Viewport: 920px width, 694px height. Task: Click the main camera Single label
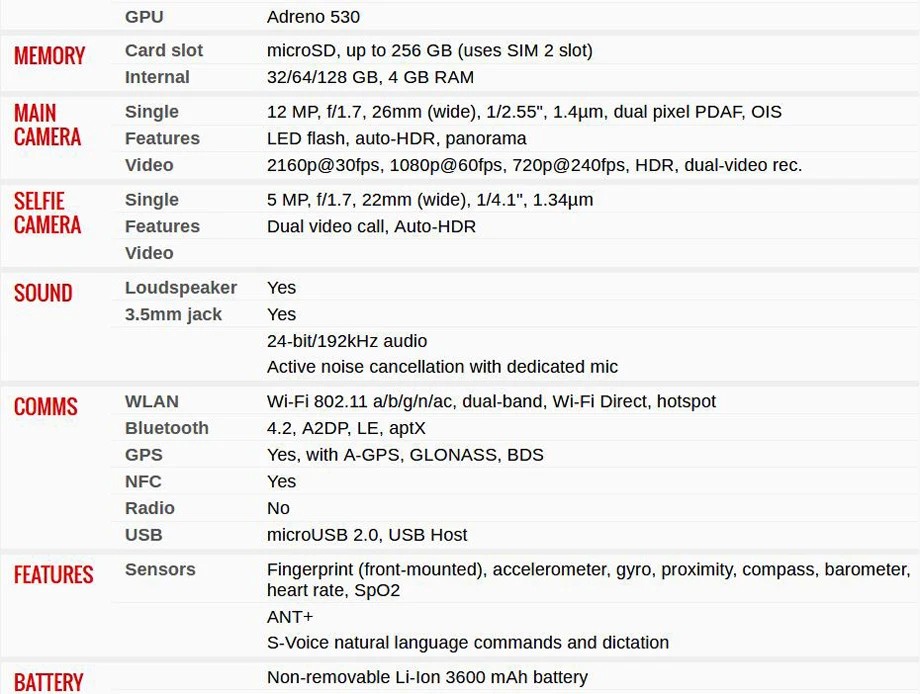[x=151, y=112]
